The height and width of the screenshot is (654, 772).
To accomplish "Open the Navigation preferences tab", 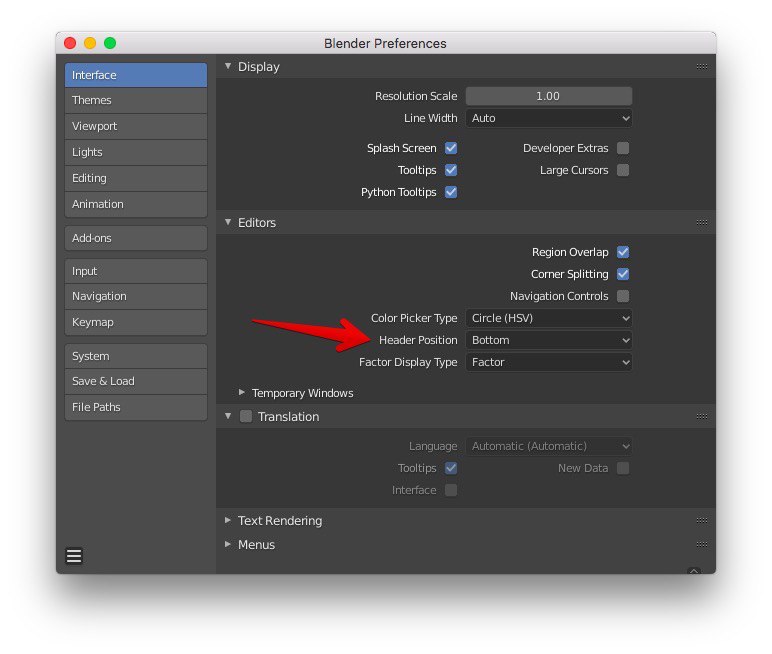I will (x=136, y=296).
